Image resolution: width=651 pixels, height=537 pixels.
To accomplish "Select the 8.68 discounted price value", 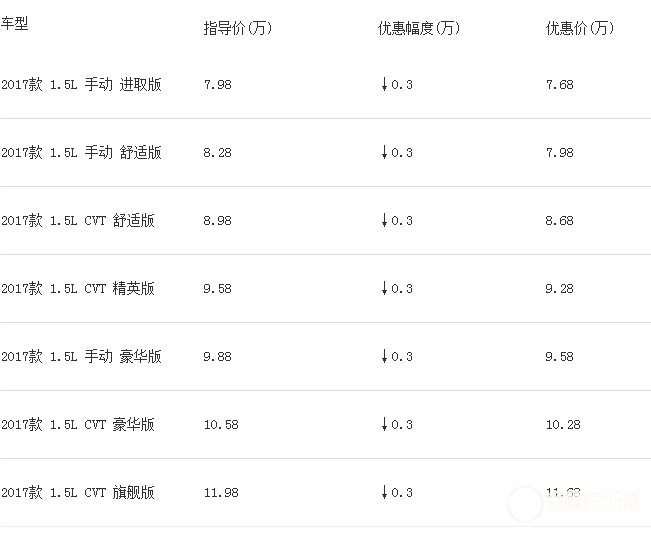I will pos(560,221).
